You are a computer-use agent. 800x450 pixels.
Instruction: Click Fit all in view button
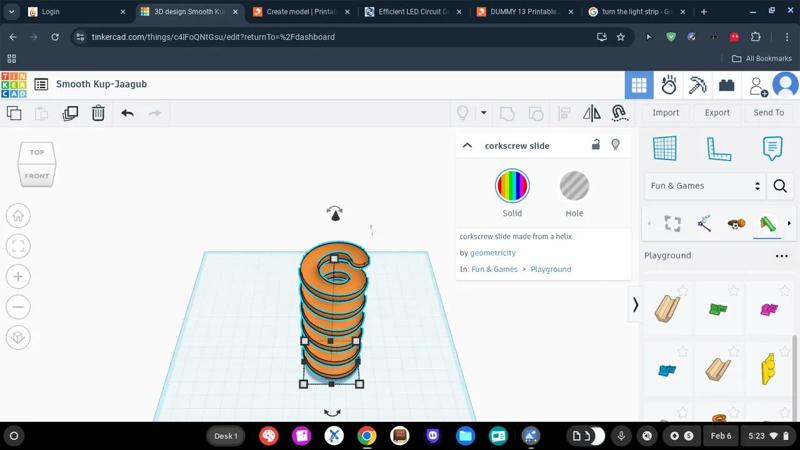[18, 246]
